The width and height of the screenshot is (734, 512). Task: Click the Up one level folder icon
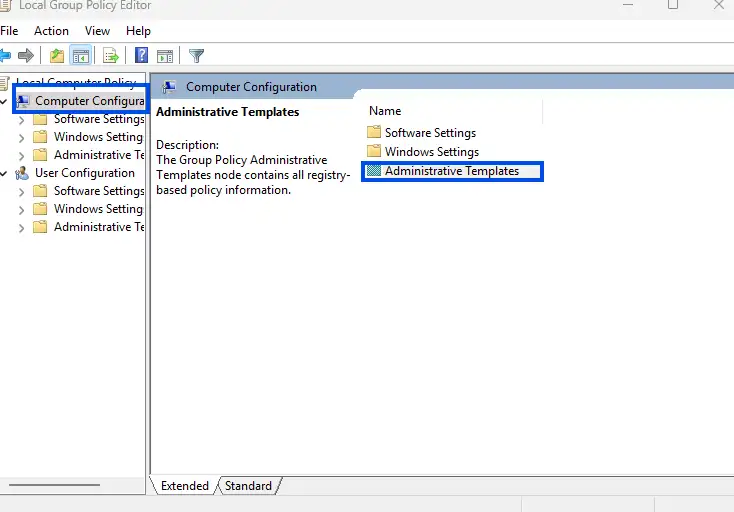[x=57, y=56]
